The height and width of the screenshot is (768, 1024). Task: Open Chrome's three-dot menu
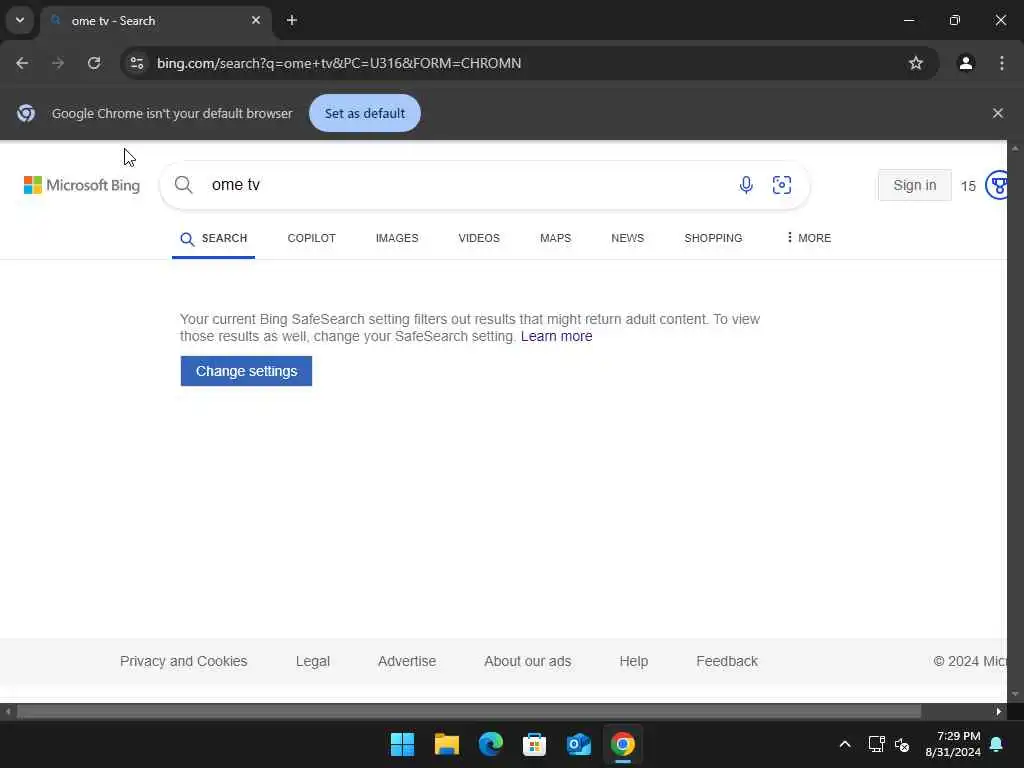pos(1002,63)
